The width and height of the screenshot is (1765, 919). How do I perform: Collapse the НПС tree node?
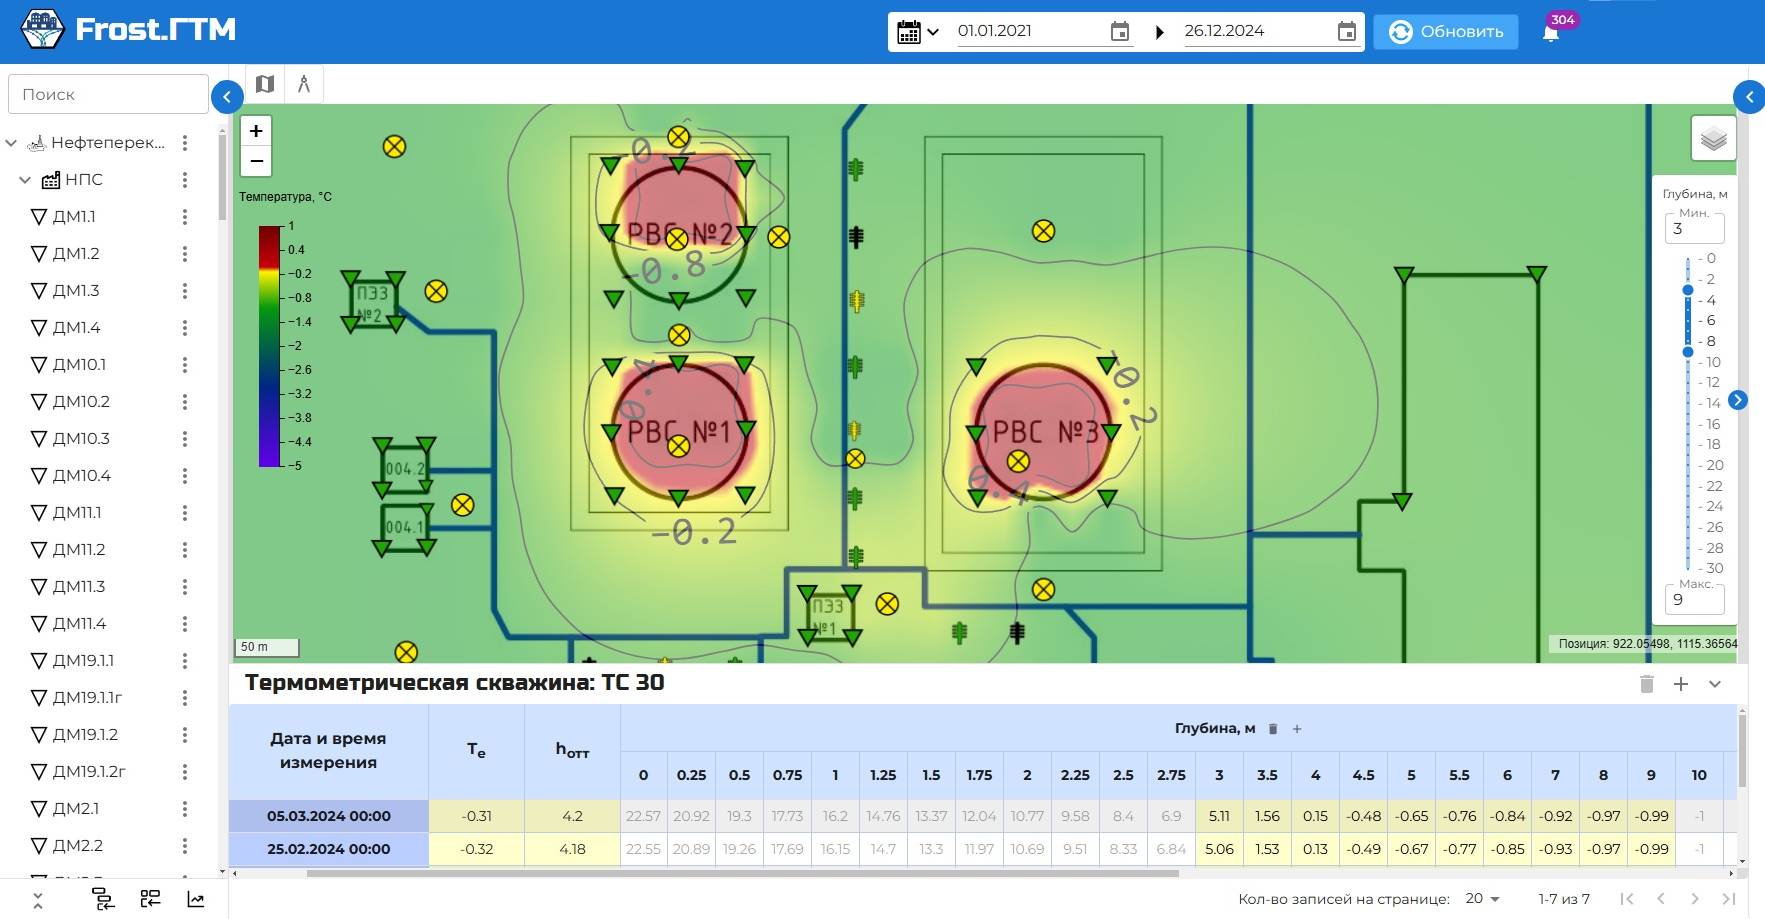click(25, 180)
